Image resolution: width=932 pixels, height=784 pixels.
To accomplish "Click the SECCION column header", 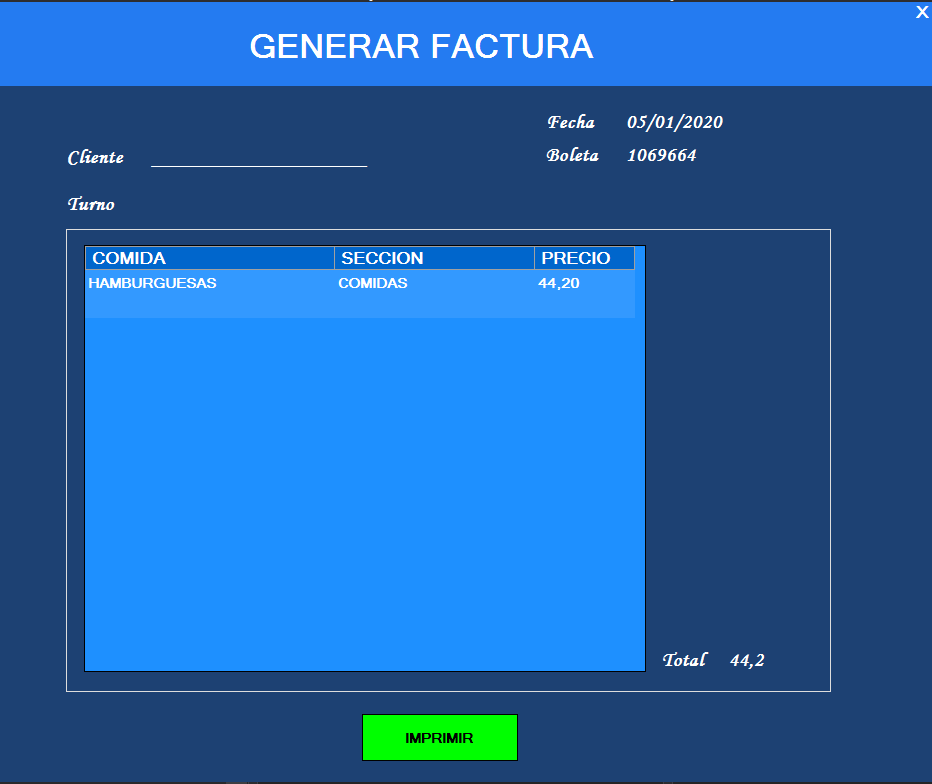I will [382, 258].
